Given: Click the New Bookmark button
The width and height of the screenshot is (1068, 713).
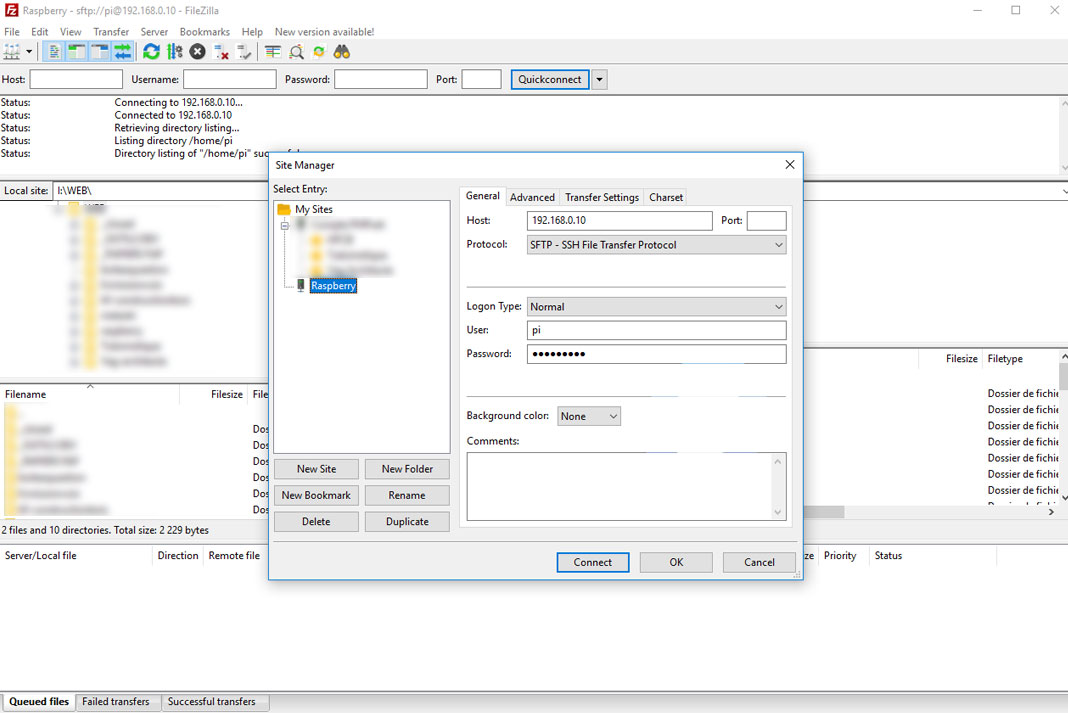Looking at the screenshot, I should coord(316,495).
